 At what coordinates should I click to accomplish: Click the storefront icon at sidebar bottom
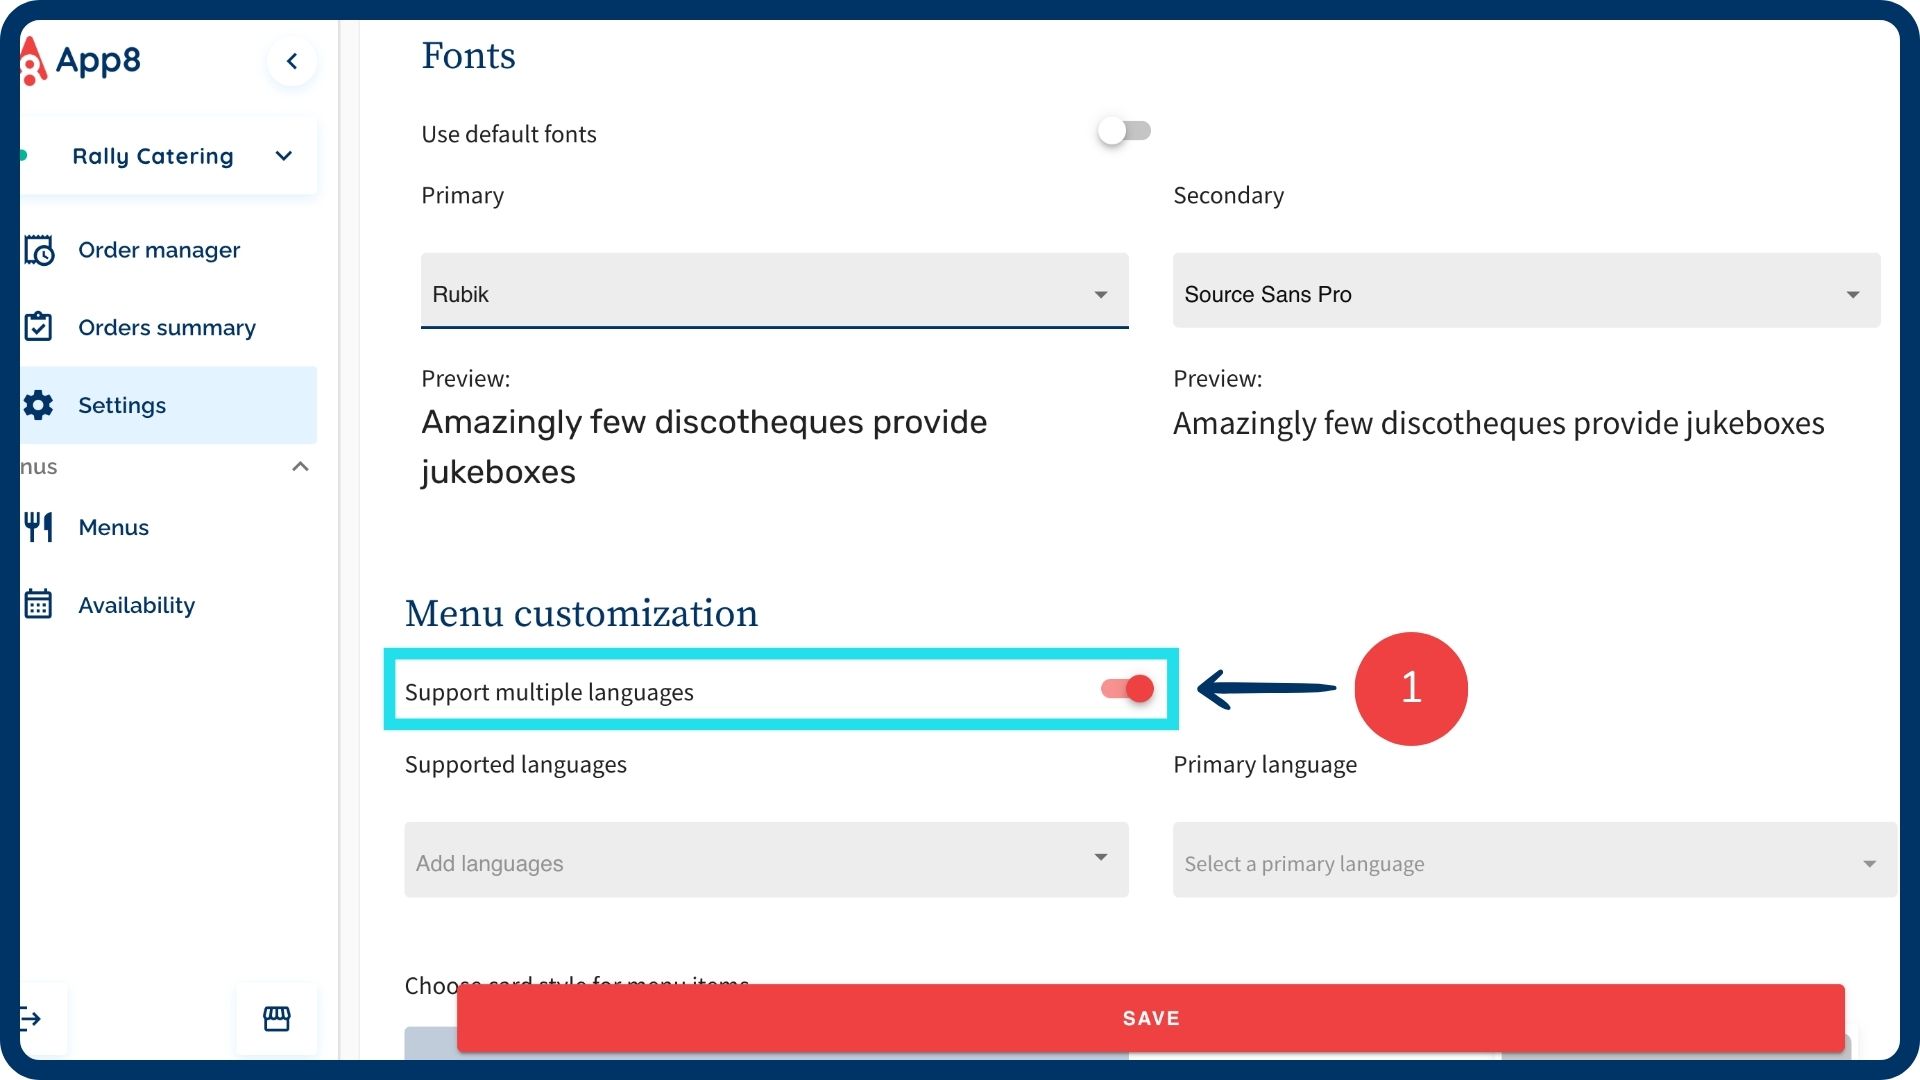pyautogui.click(x=277, y=1018)
